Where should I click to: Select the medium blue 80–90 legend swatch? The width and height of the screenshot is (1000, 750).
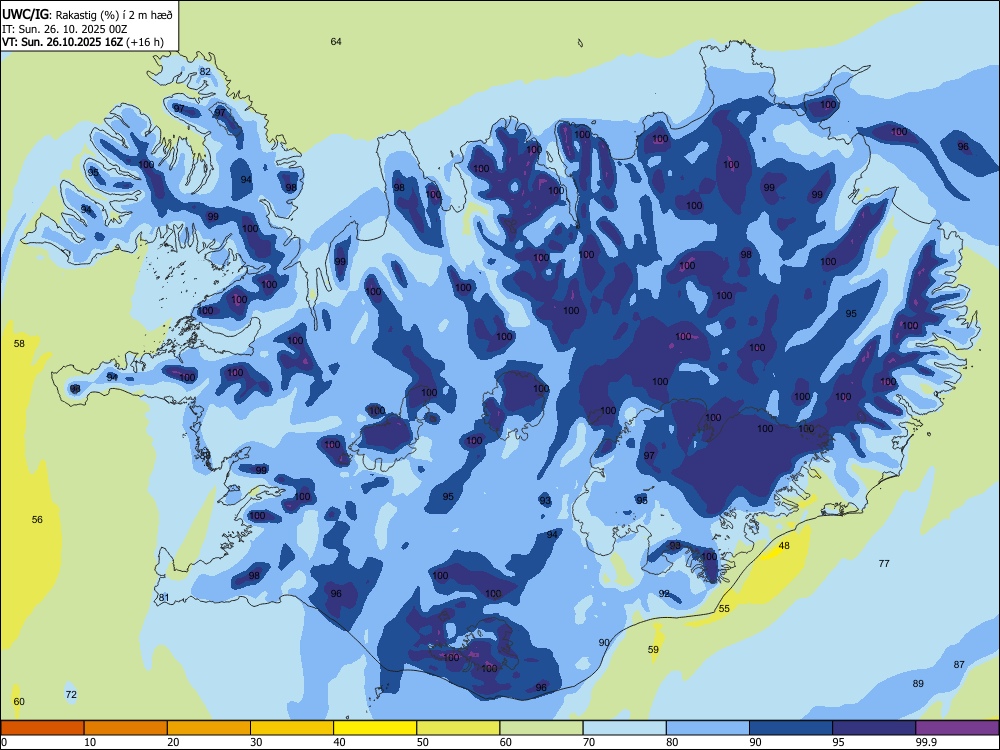[708, 728]
